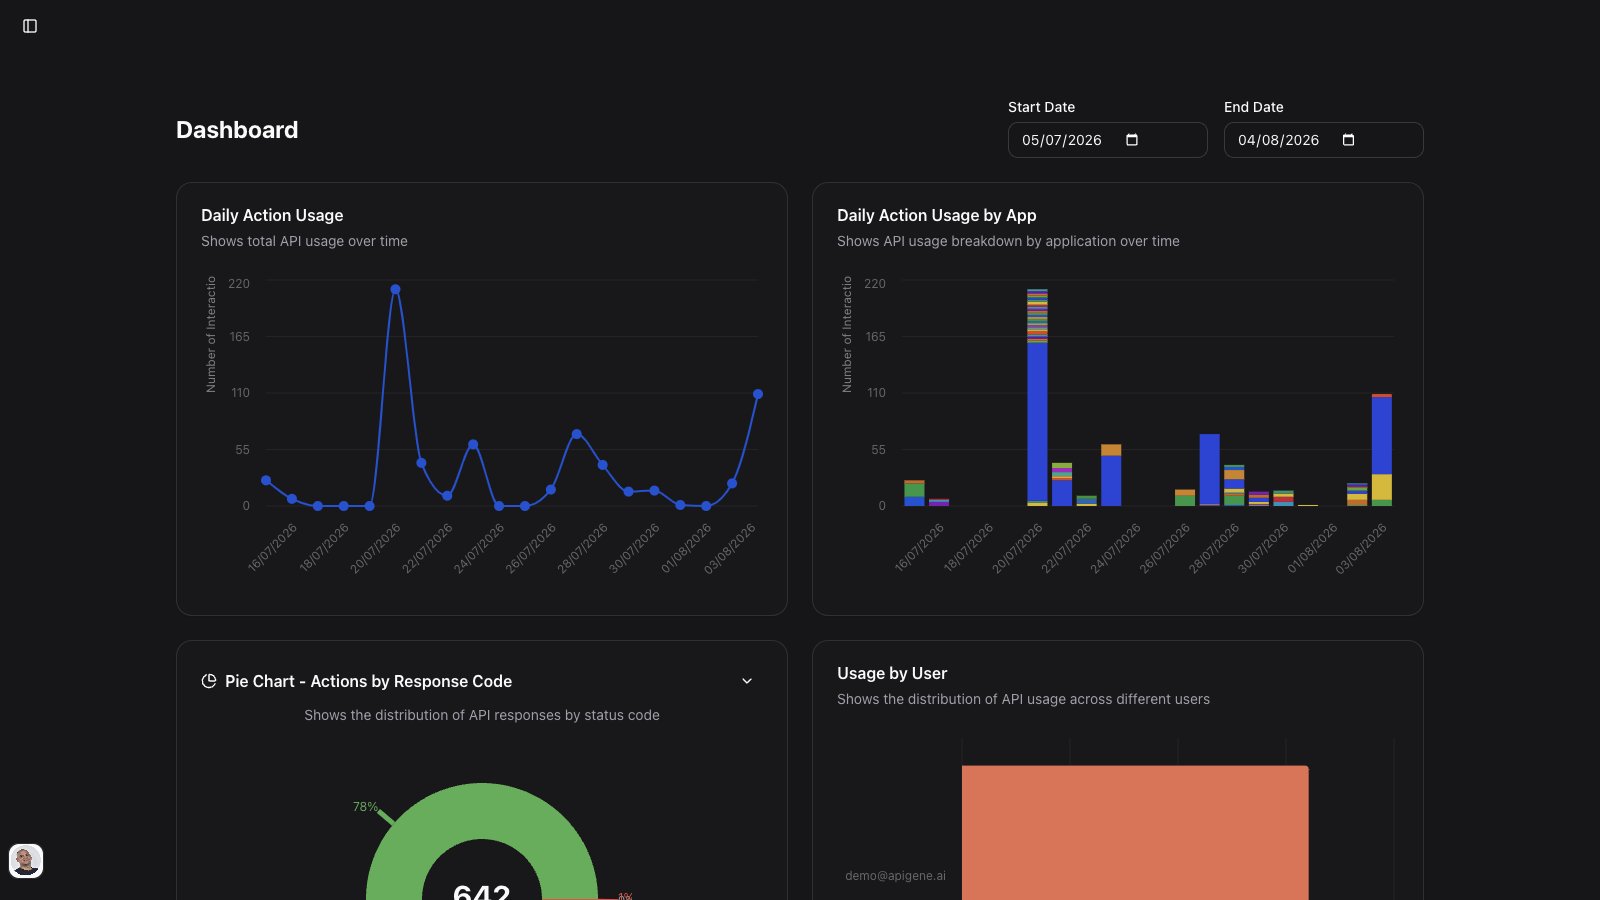Click the demo@apigene.ai axis label
1600x900 pixels.
click(x=895, y=876)
